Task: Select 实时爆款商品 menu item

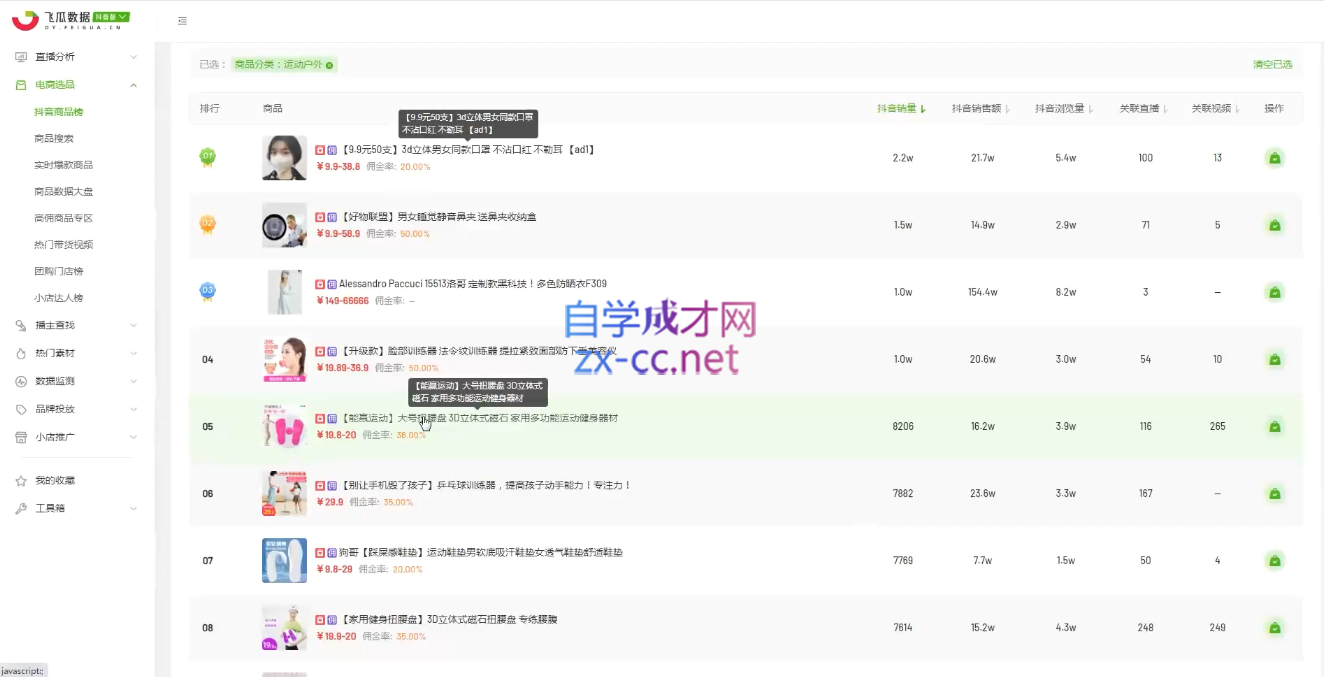Action: coord(63,165)
